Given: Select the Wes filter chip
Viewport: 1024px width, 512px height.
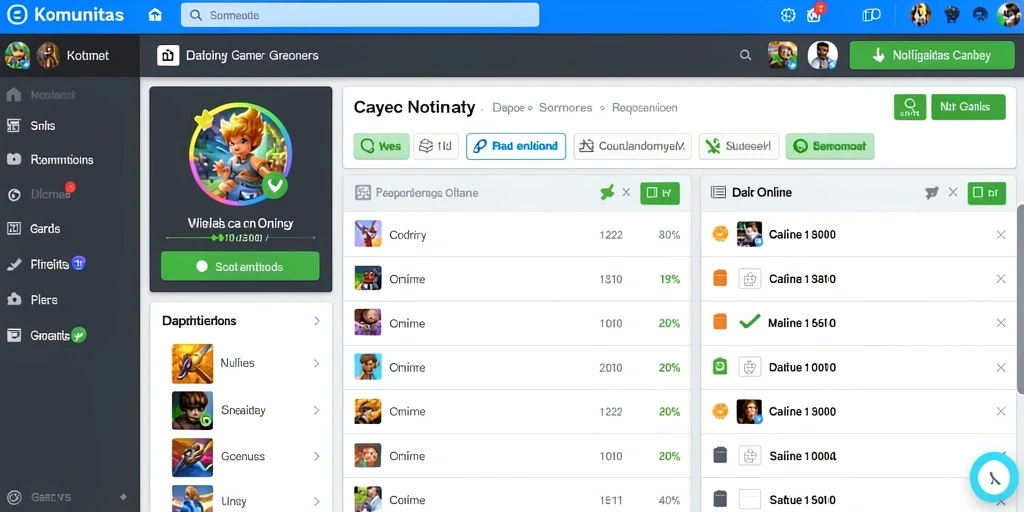Looking at the screenshot, I should [381, 146].
